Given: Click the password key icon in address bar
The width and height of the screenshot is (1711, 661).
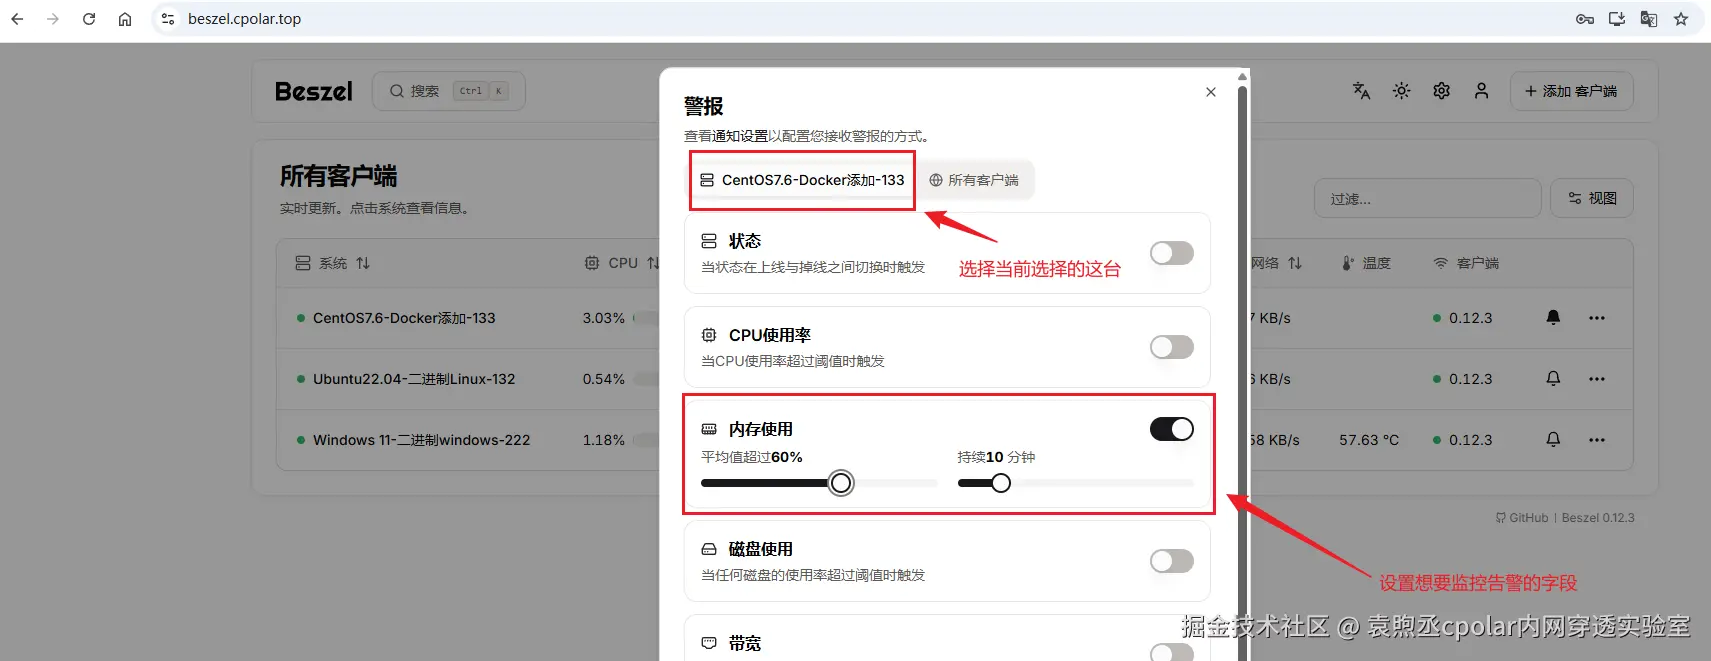Looking at the screenshot, I should [1585, 19].
